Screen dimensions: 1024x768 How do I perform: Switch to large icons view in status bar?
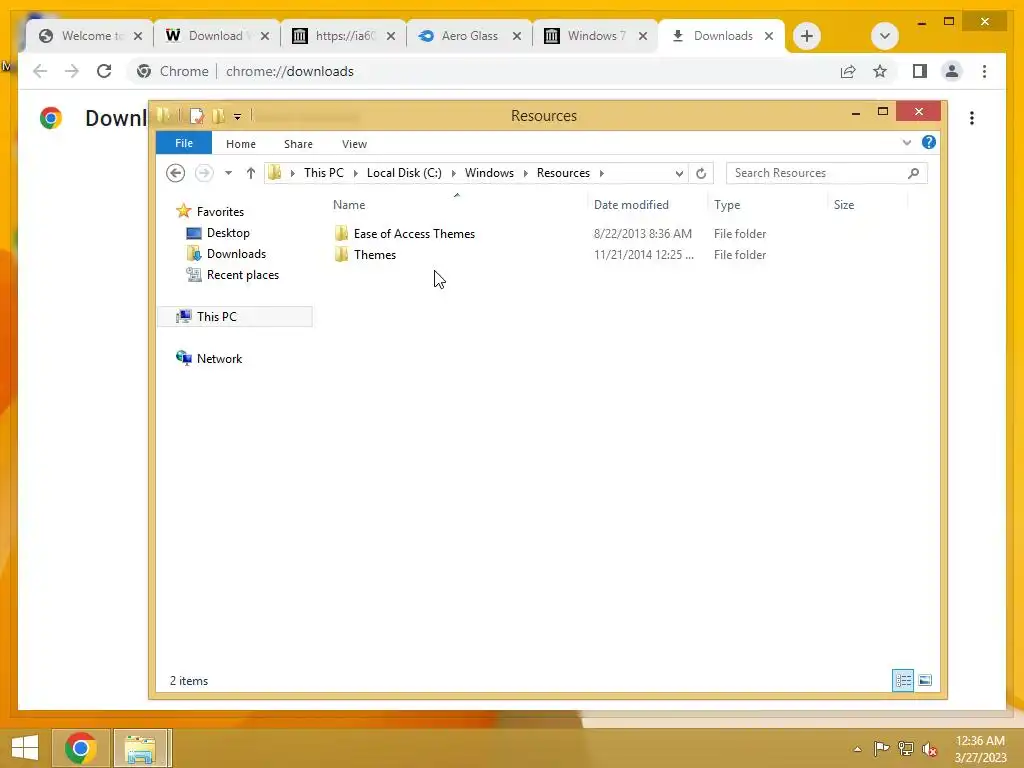925,680
